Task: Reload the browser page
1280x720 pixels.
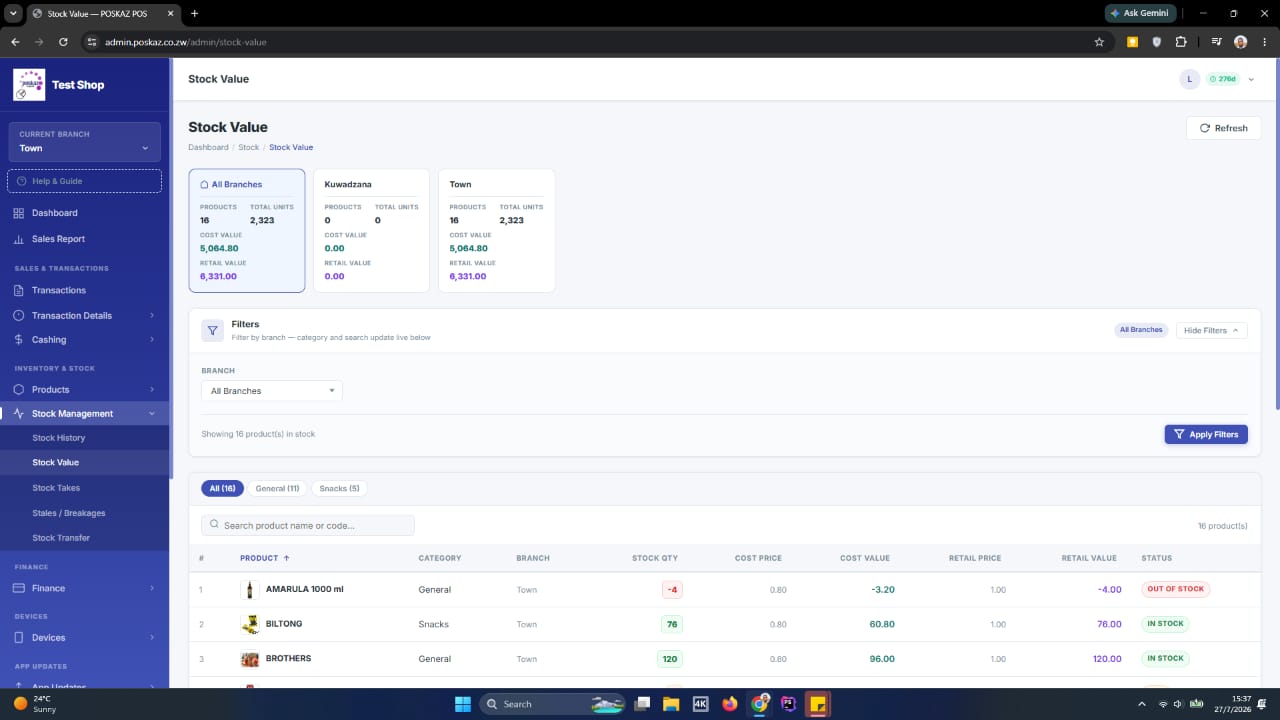Action: click(x=63, y=42)
